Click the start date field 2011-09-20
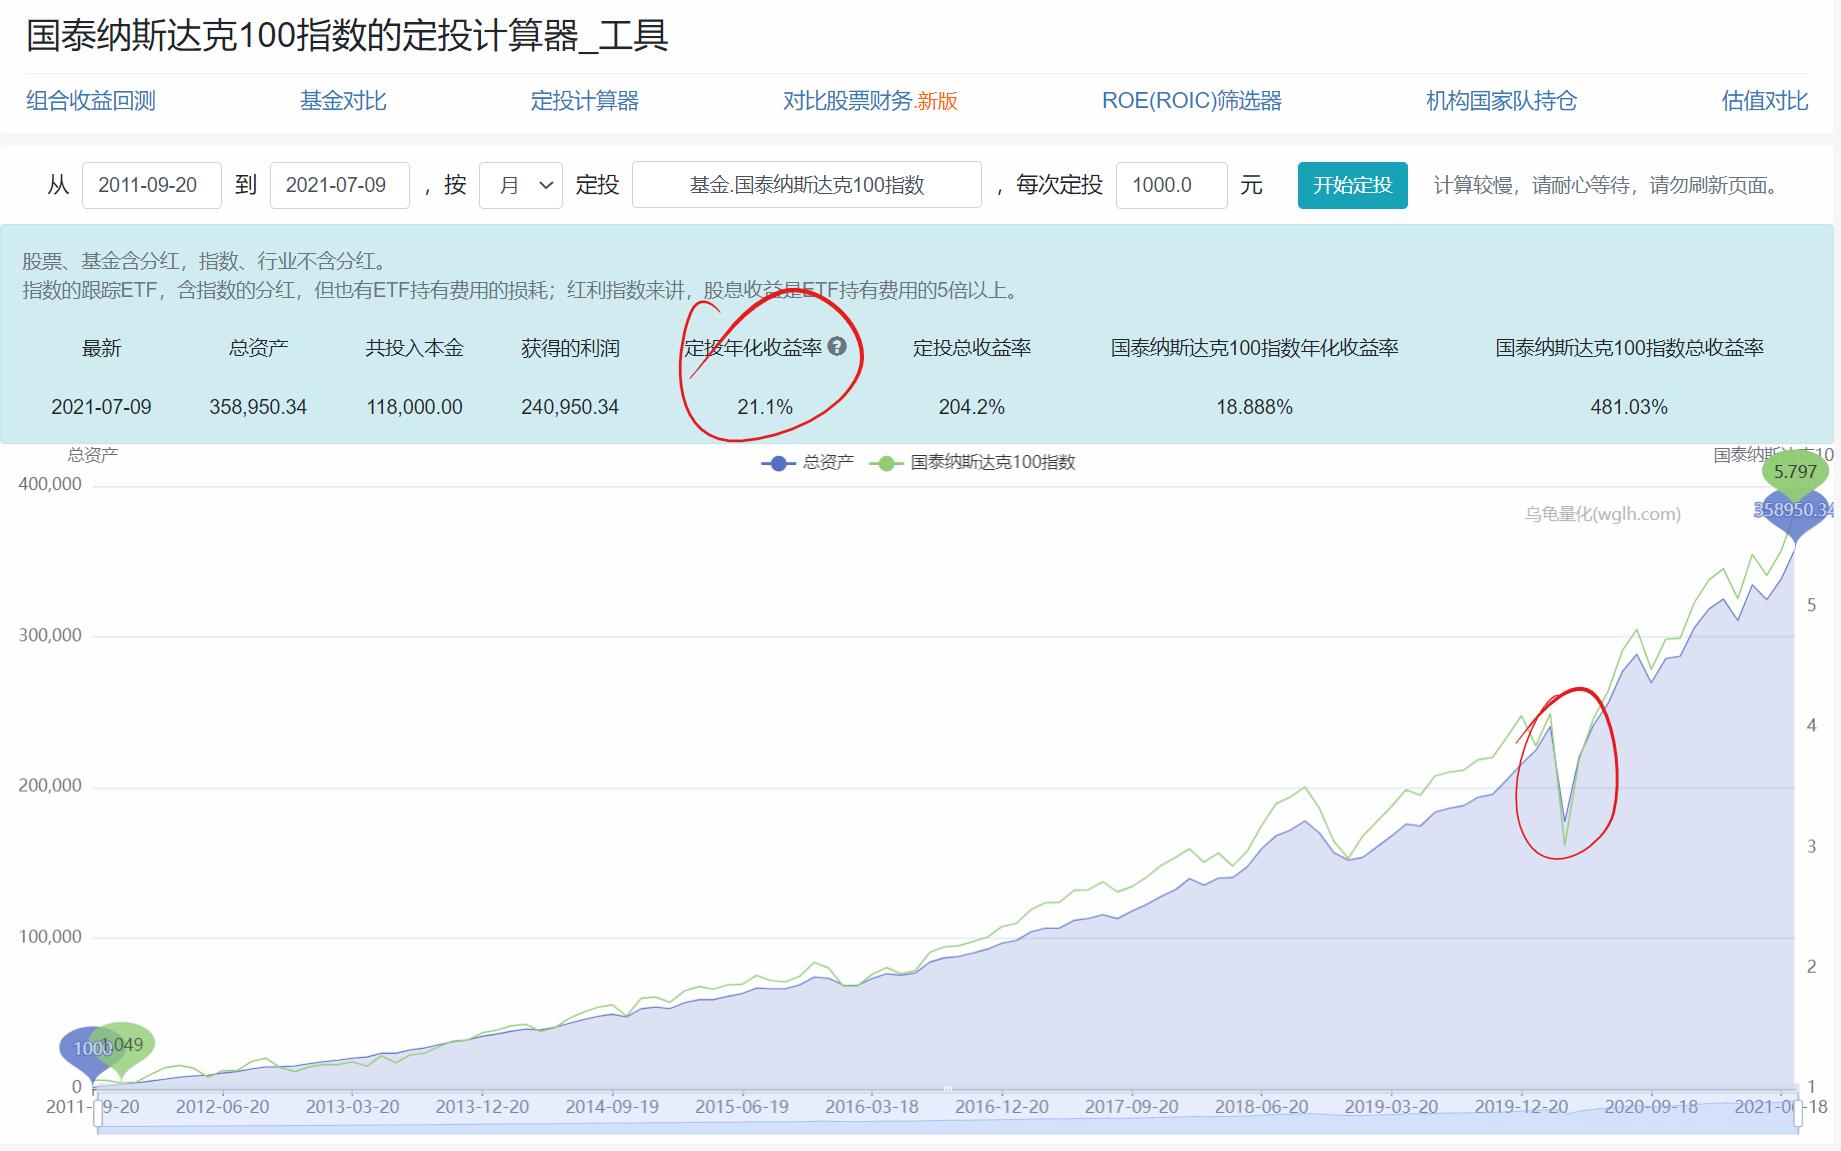Image resolution: width=1841 pixels, height=1151 pixels. (151, 184)
